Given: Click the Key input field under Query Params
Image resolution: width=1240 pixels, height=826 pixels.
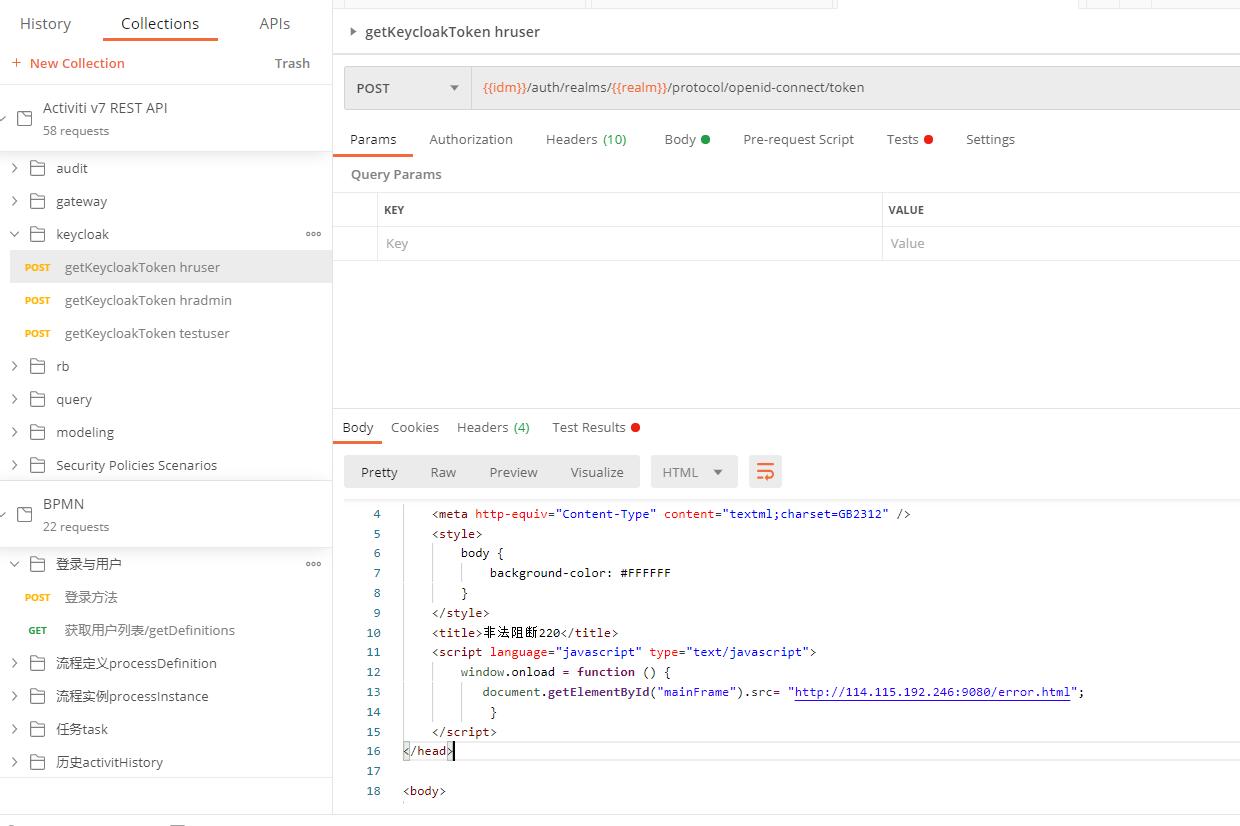Looking at the screenshot, I should coord(500,243).
